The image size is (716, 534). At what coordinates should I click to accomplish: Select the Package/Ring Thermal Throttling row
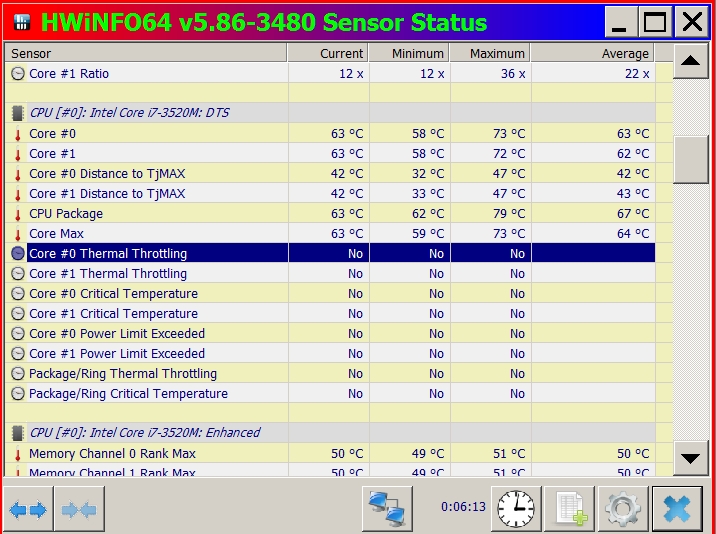click(x=330, y=374)
